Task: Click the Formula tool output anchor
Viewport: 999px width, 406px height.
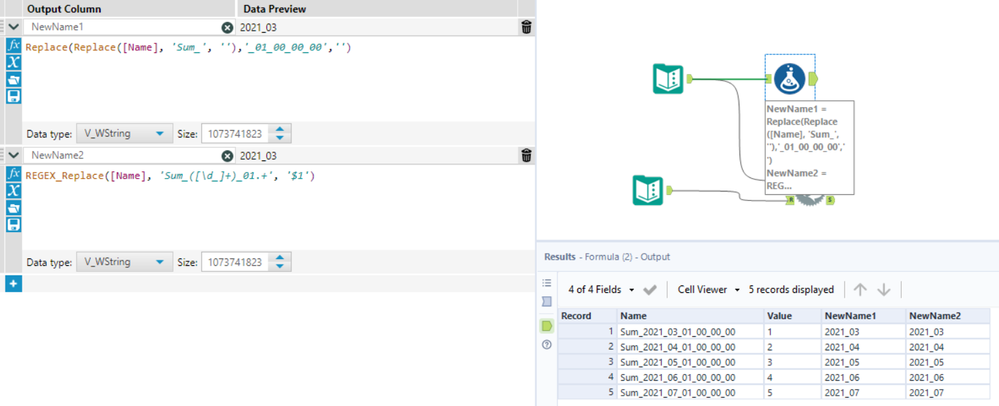Action: tap(812, 78)
